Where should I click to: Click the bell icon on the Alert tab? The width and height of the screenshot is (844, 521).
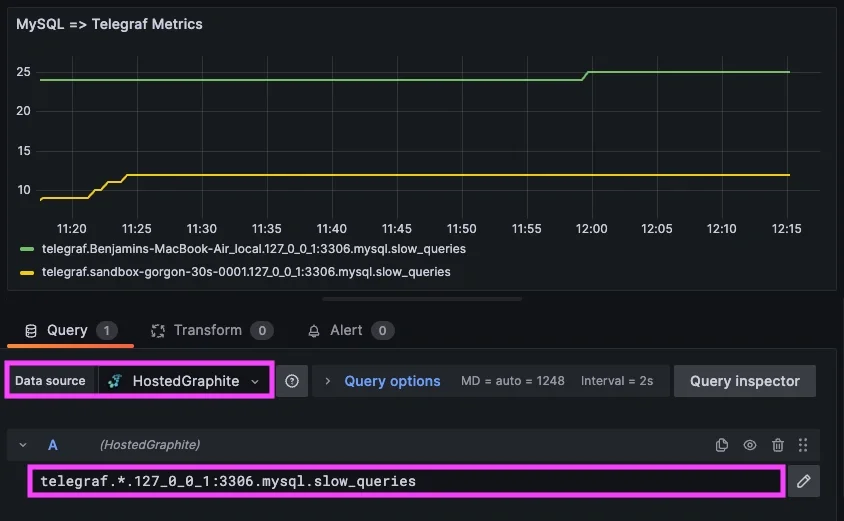pos(314,331)
